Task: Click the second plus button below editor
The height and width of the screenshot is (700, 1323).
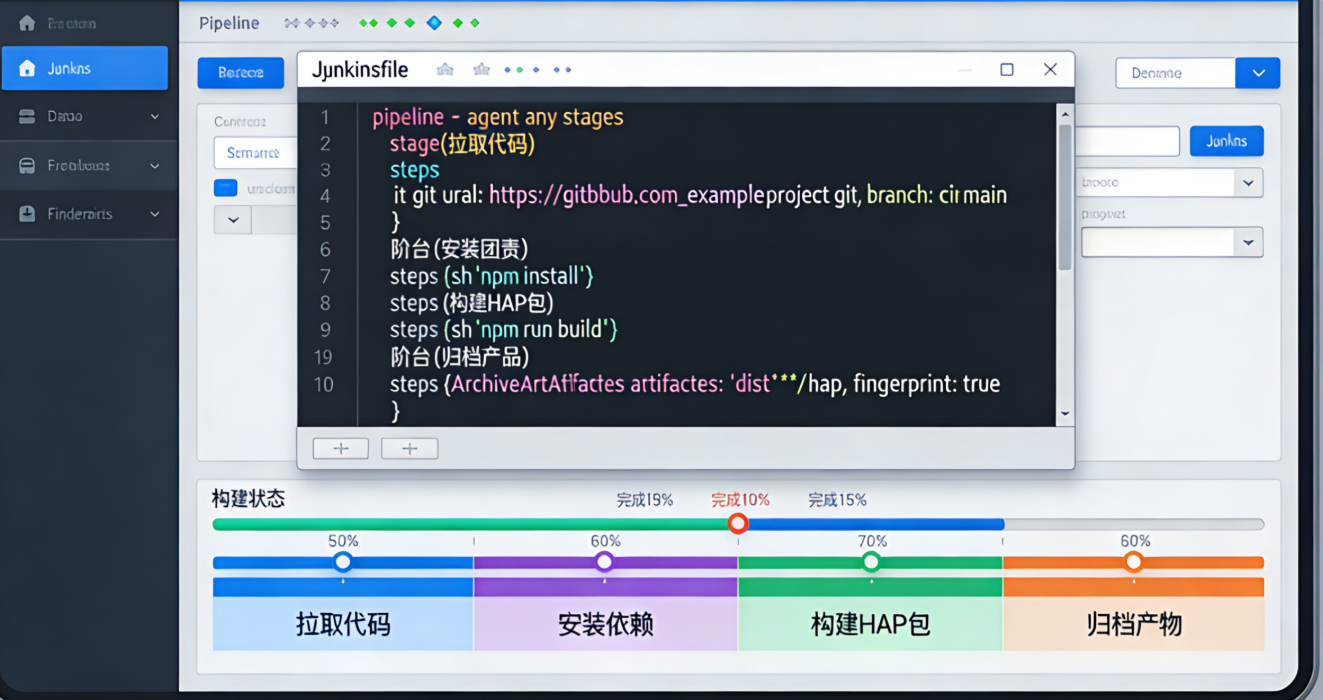Action: (x=410, y=448)
